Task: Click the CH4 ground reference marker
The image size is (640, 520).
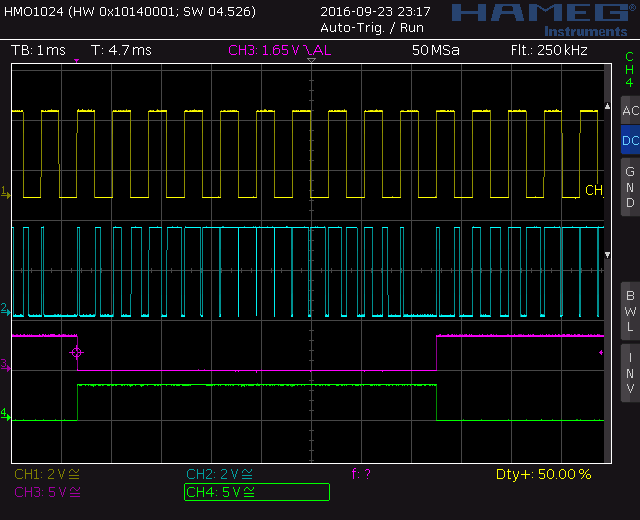Action: point(5,413)
